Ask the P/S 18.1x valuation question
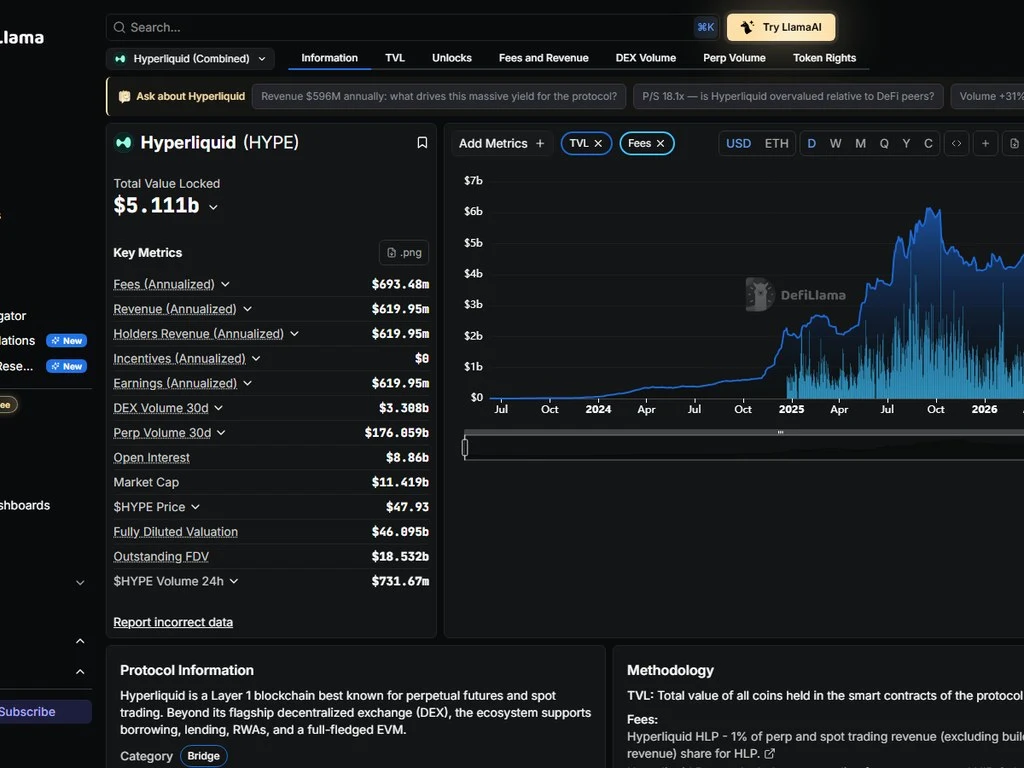Viewport: 1024px width, 768px height. [788, 96]
